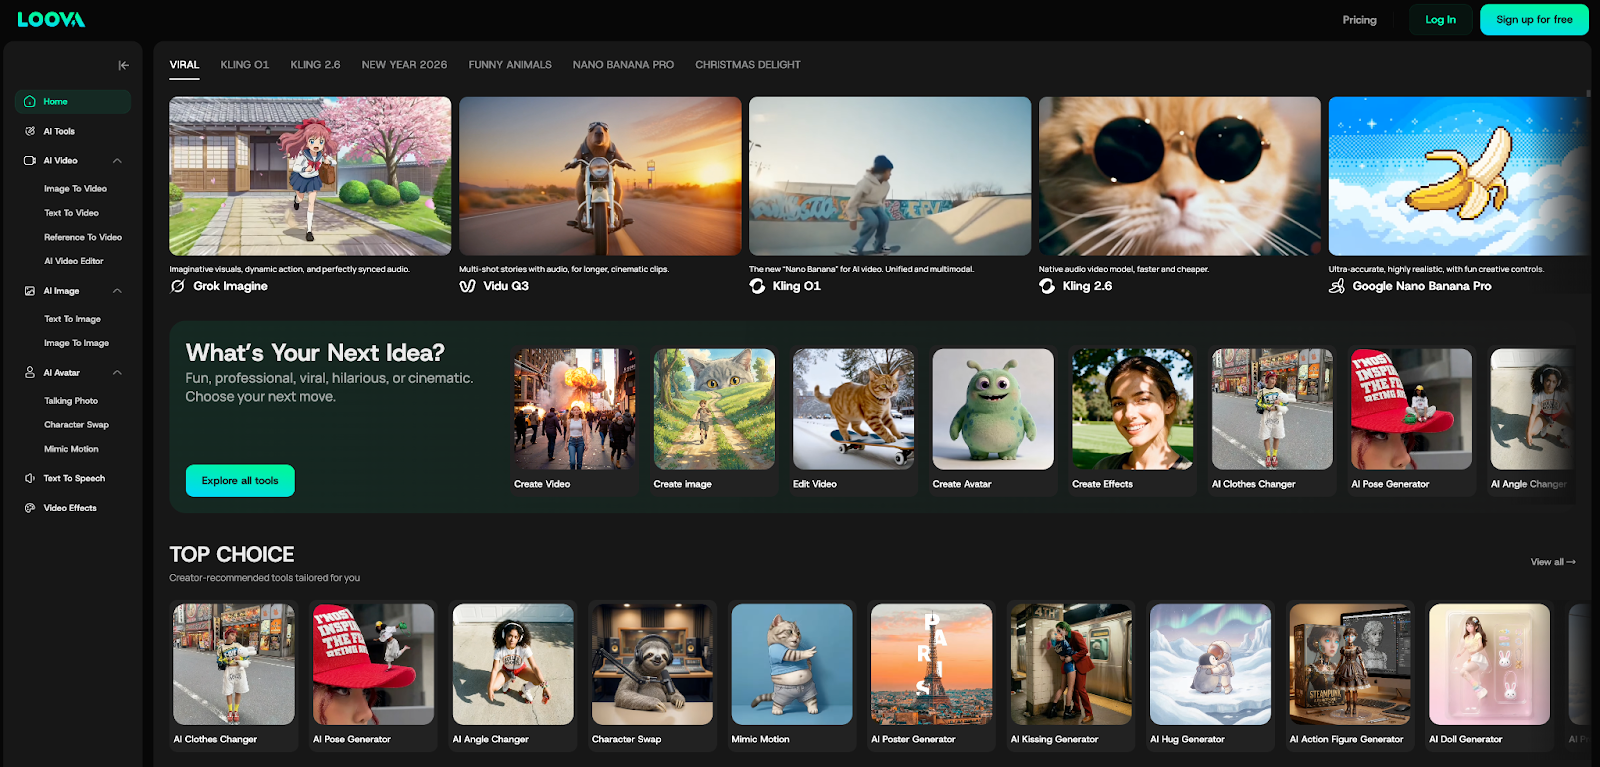Open the View all link
This screenshot has height=767, width=1600.
[1552, 562]
